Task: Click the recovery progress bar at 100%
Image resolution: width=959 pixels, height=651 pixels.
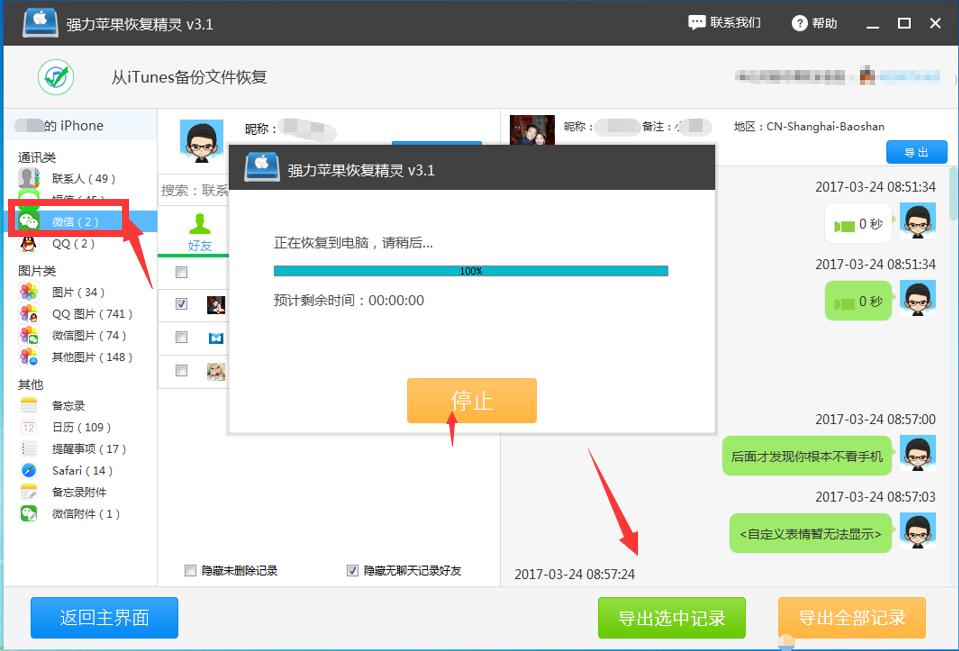Action: click(x=470, y=271)
